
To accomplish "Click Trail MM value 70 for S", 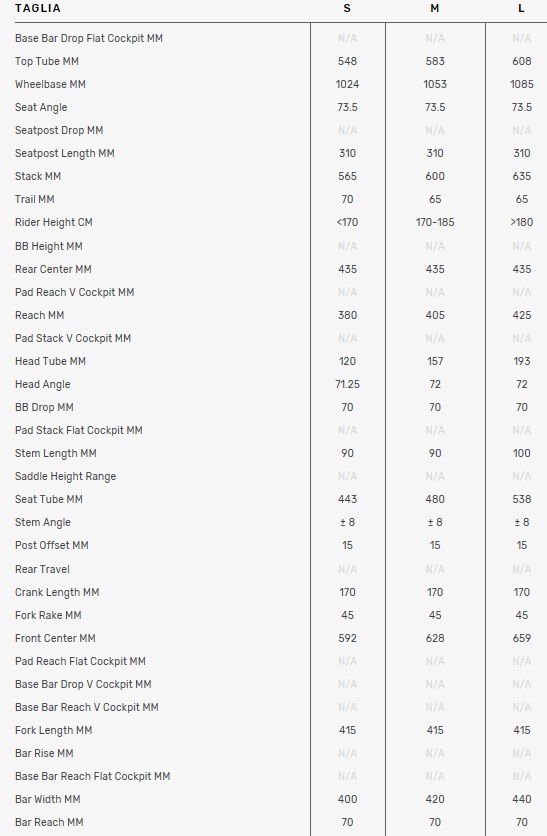I will [348, 199].
